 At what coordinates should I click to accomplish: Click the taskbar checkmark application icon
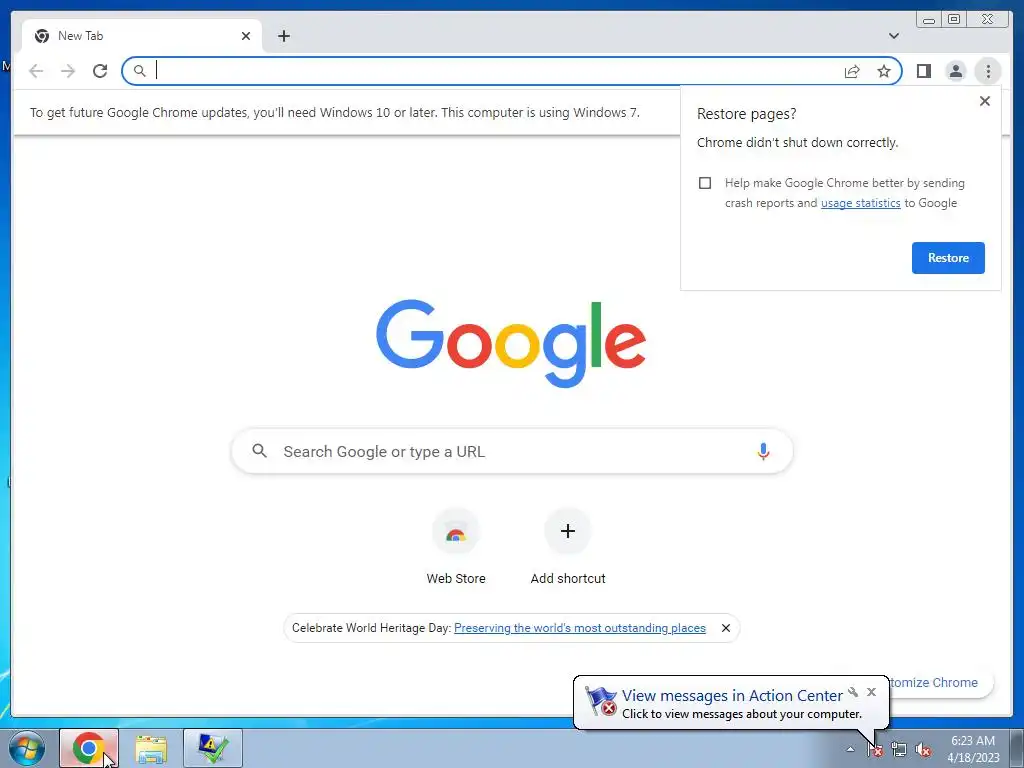[x=213, y=748]
